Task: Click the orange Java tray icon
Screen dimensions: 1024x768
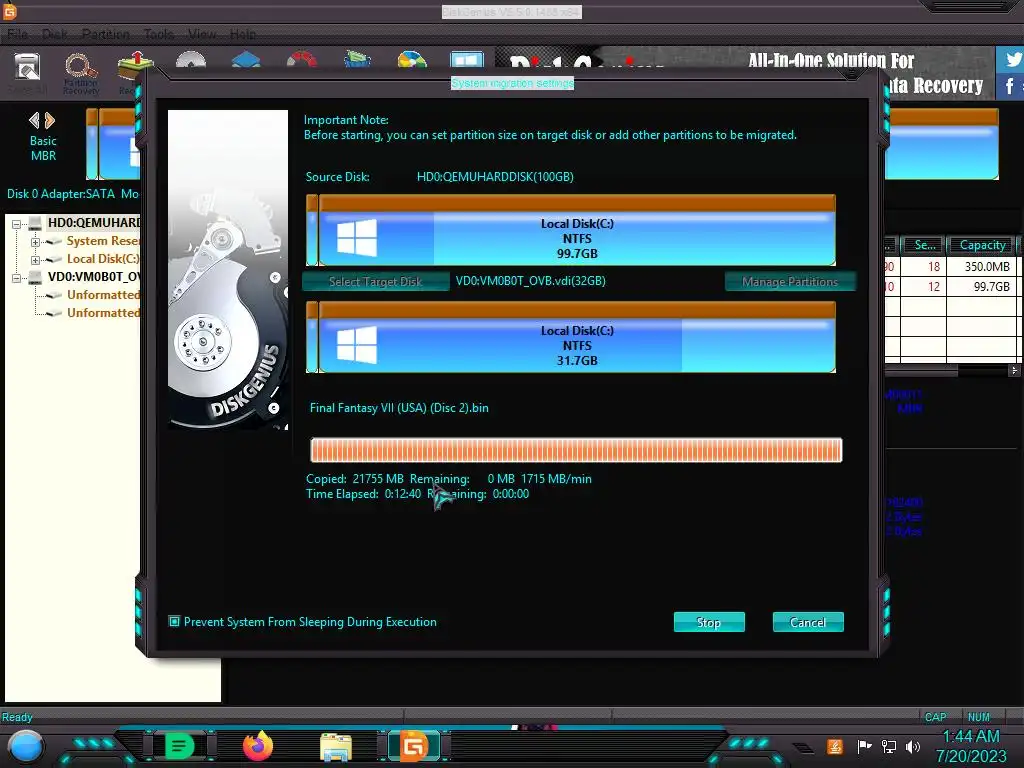Action: [835, 746]
